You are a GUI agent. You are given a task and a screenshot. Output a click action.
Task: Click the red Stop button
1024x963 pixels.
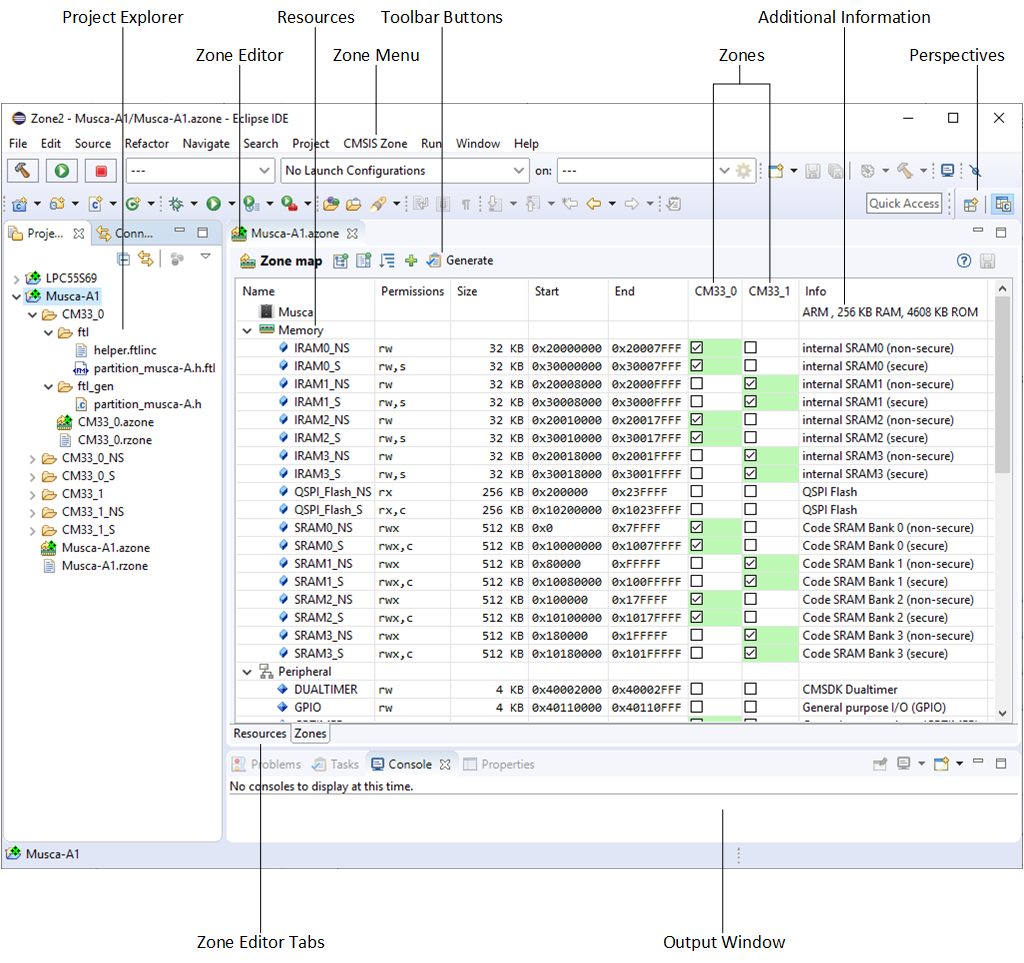[x=101, y=171]
